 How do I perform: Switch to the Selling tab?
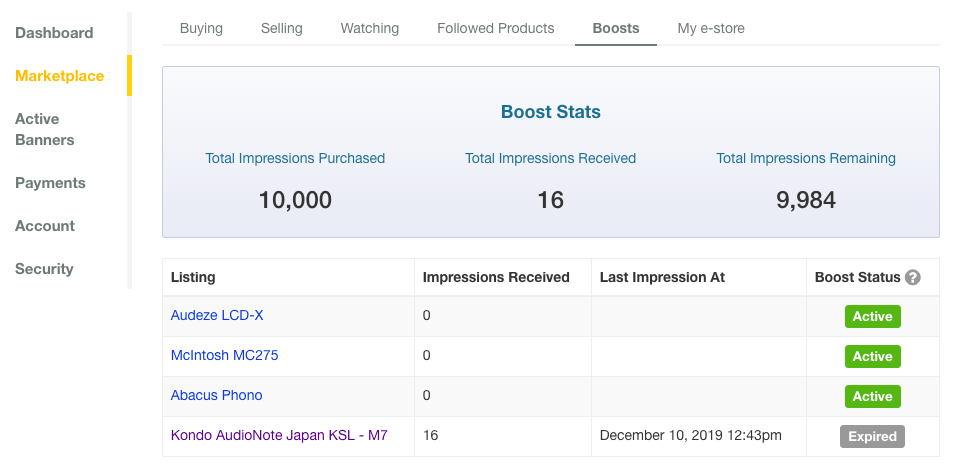[282, 29]
